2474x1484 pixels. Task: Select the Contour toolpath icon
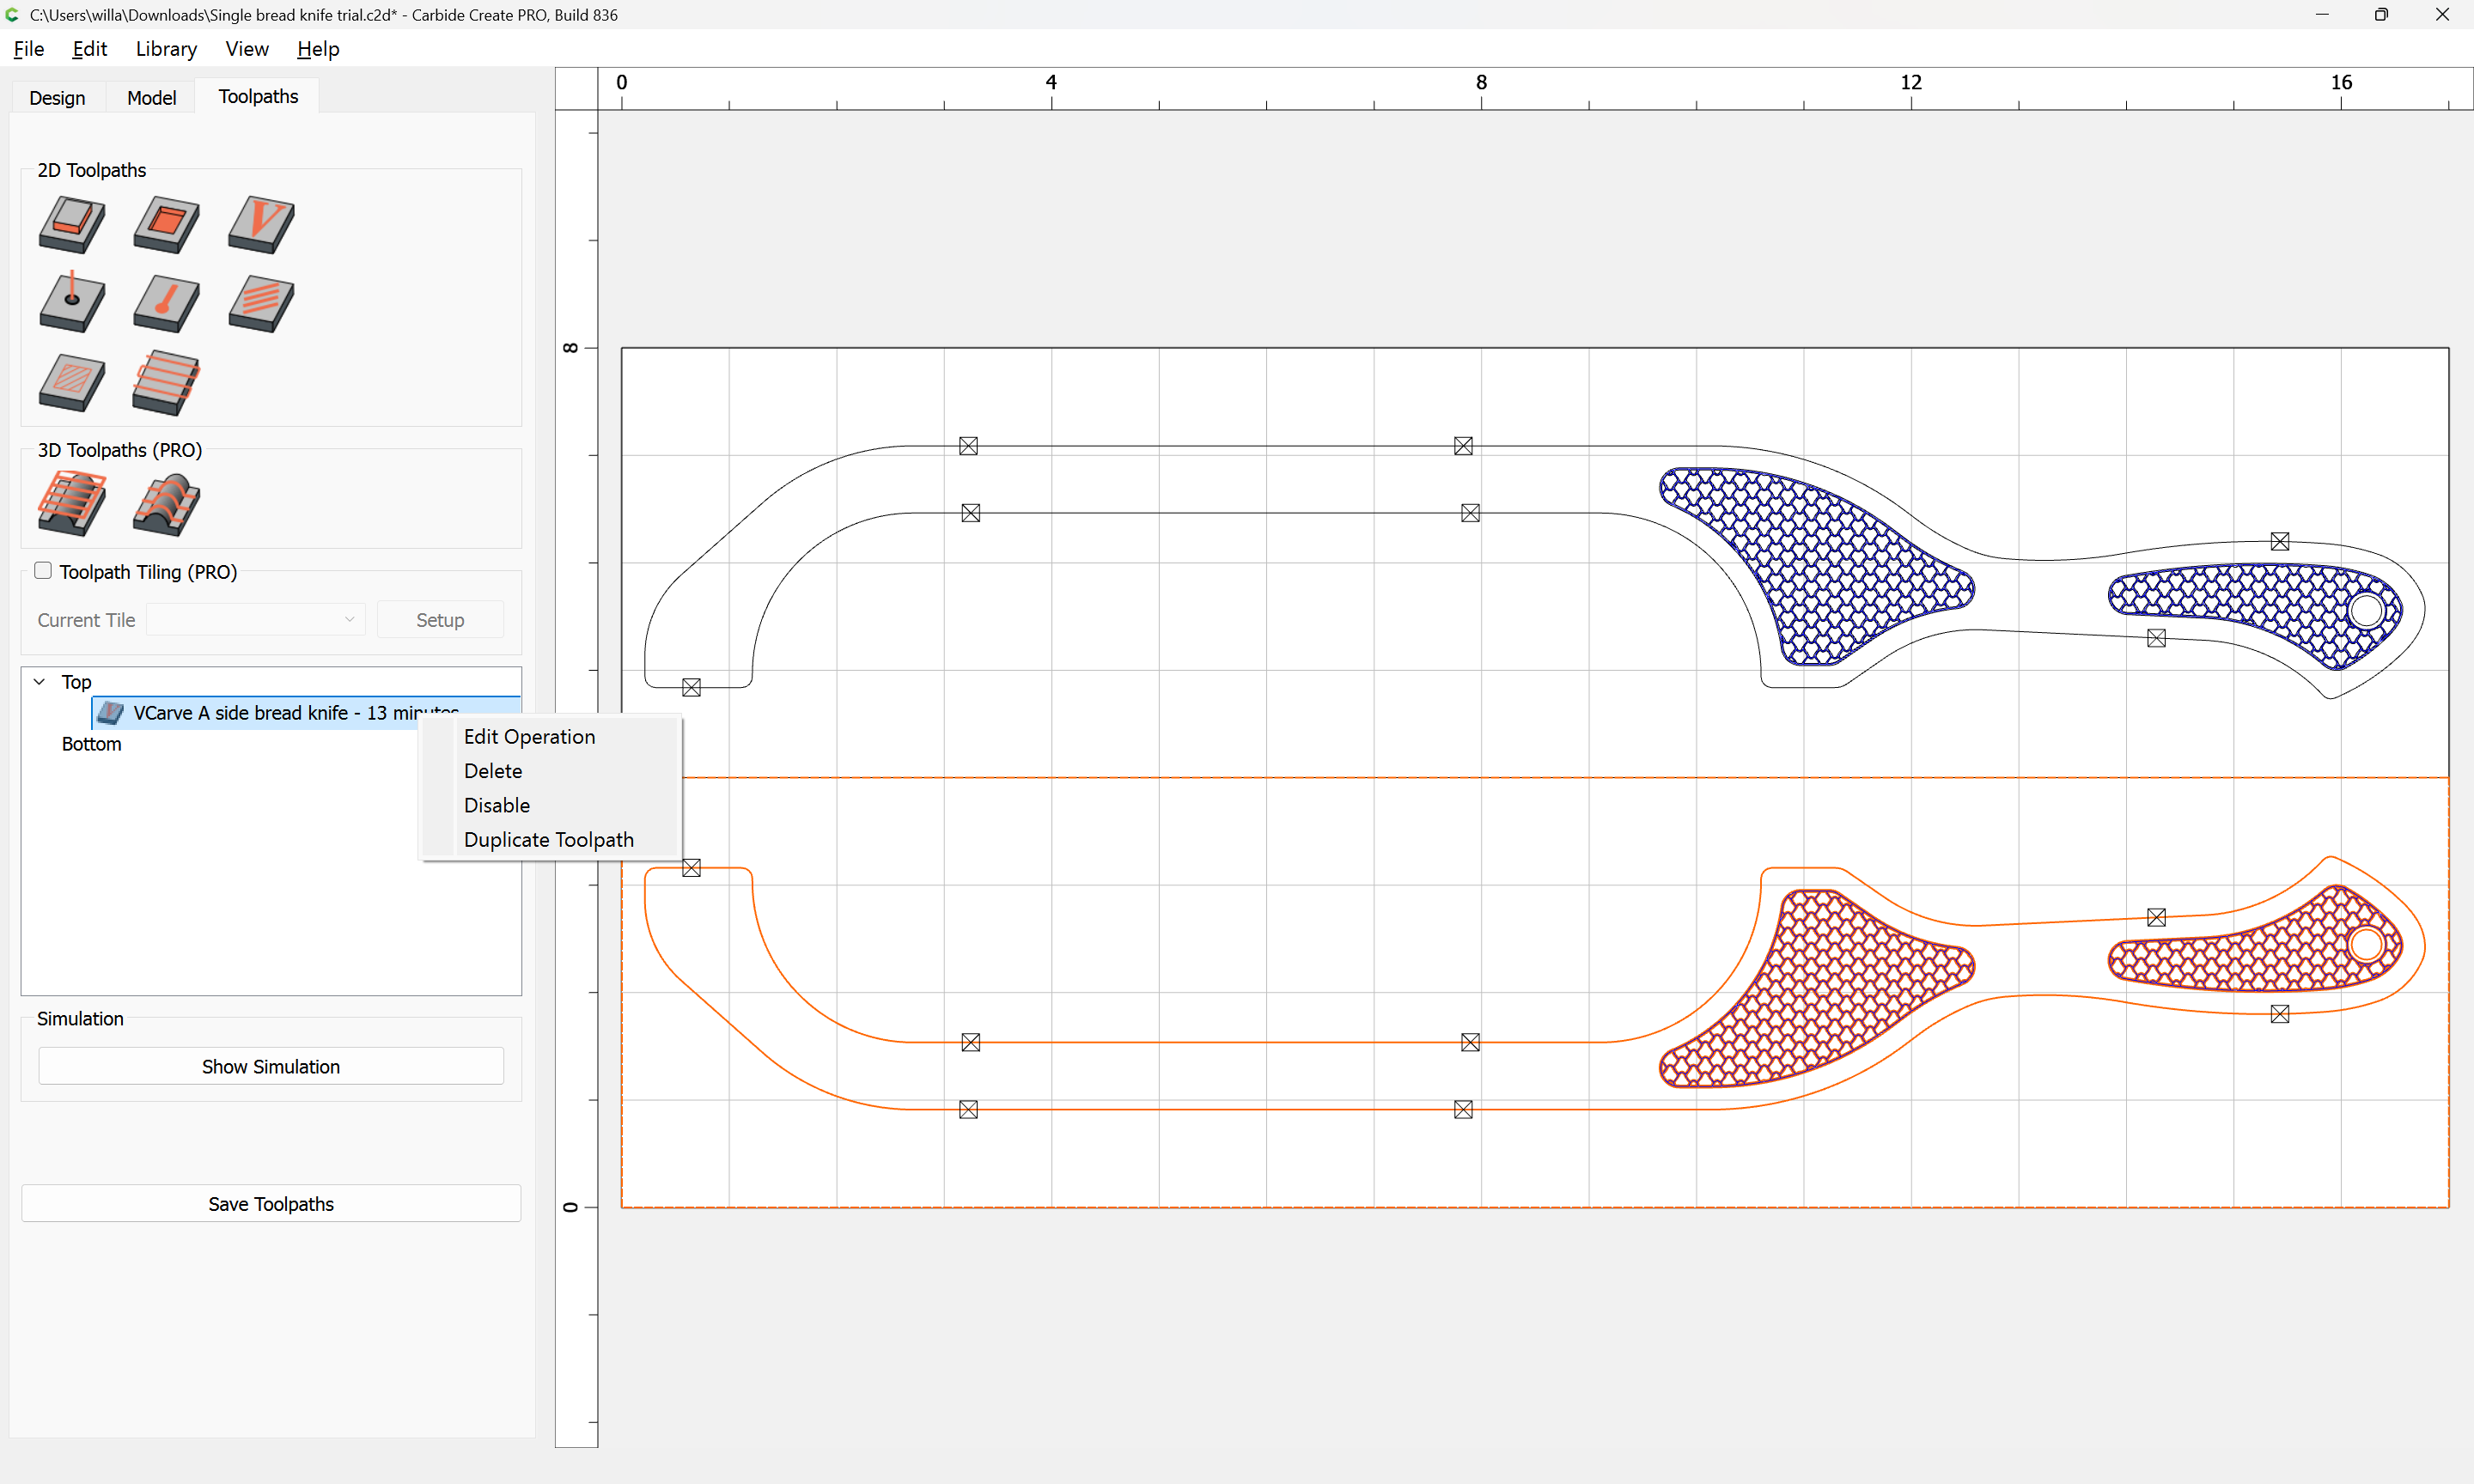pos(71,224)
